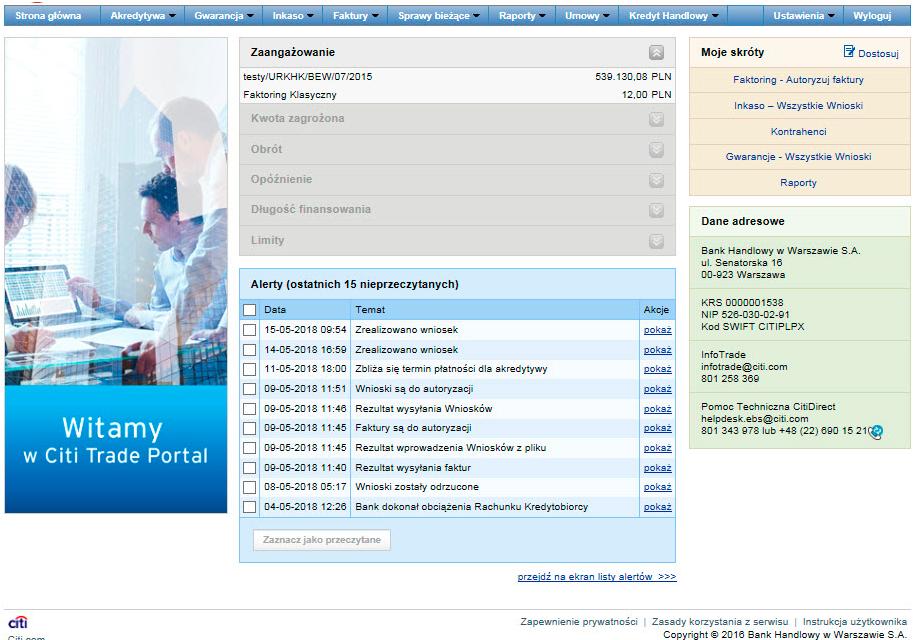Click pokaż for Bank dokonał obciążenia alert
Viewport: 915px width, 640px height.
(x=658, y=508)
